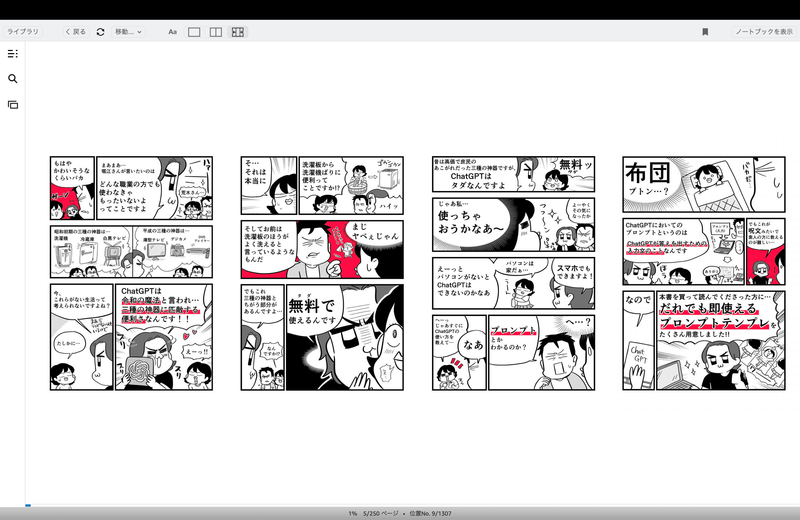This screenshot has width=800, height=520.
Task: Show notebook via ノートブックを表示
Action: pyautogui.click(x=763, y=32)
